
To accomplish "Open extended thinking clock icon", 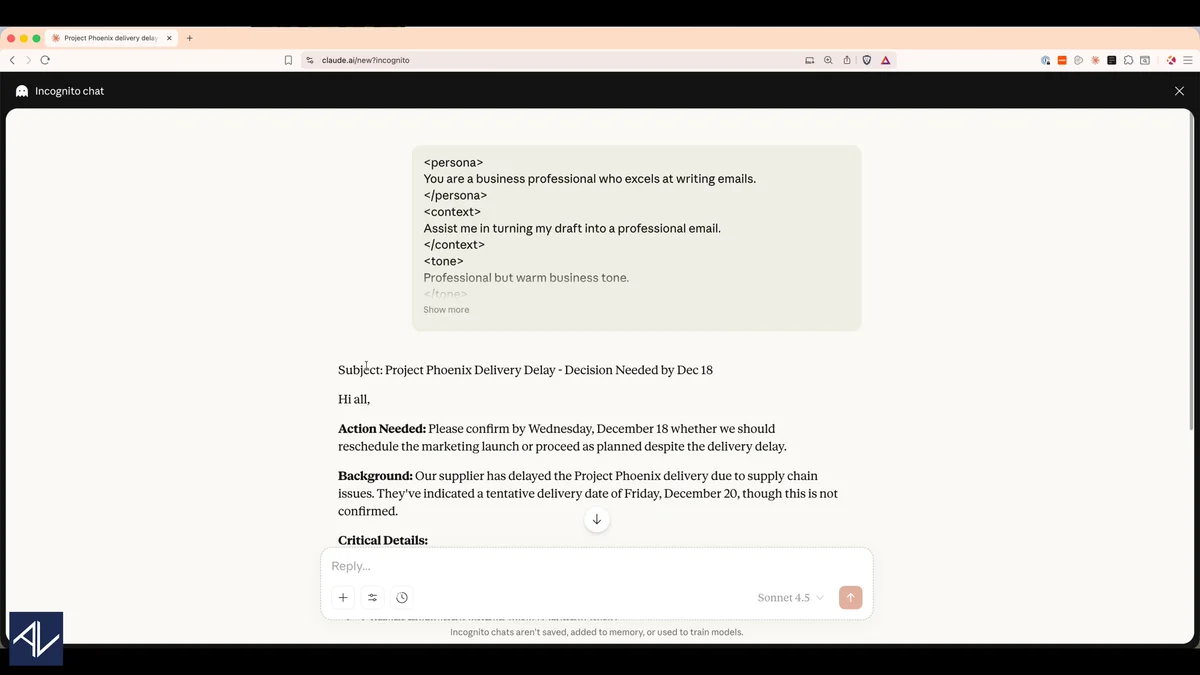I will tap(402, 598).
